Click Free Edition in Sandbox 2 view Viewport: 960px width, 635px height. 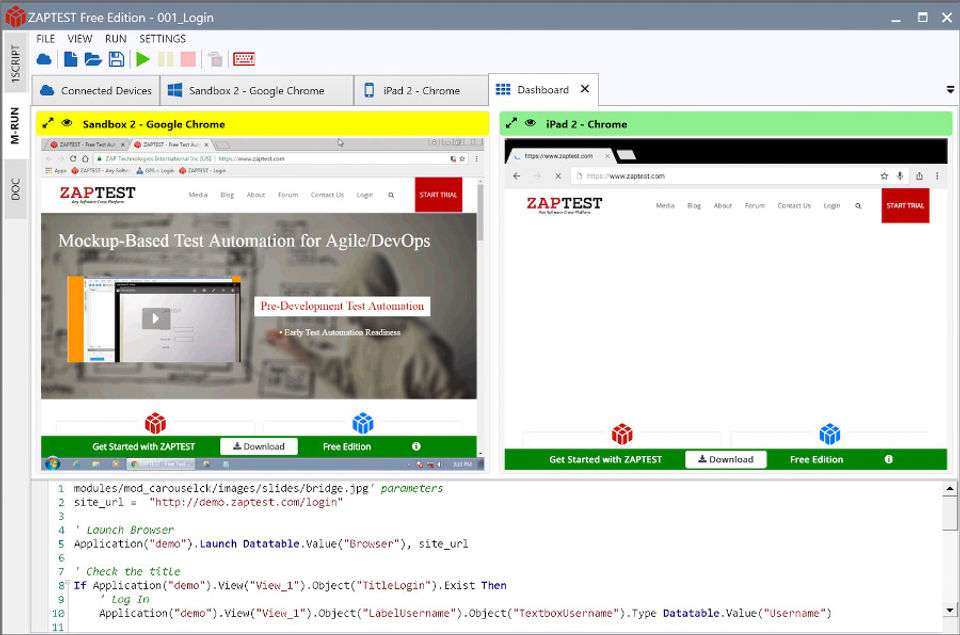[x=347, y=447]
